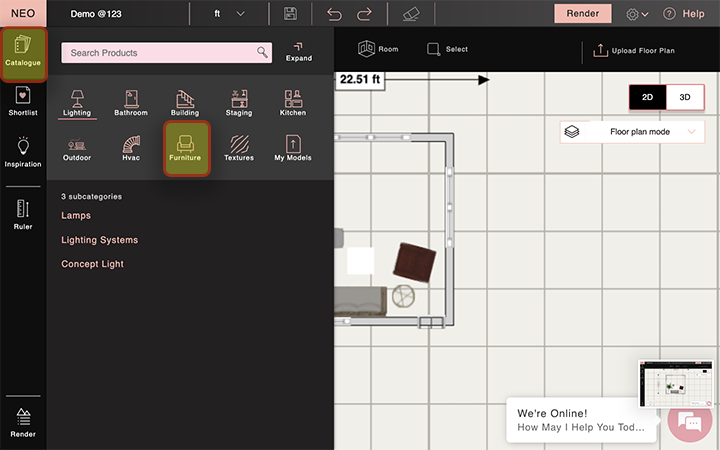Viewport: 720px width, 450px height.
Task: Open the Shortlist panel
Action: coord(23,101)
